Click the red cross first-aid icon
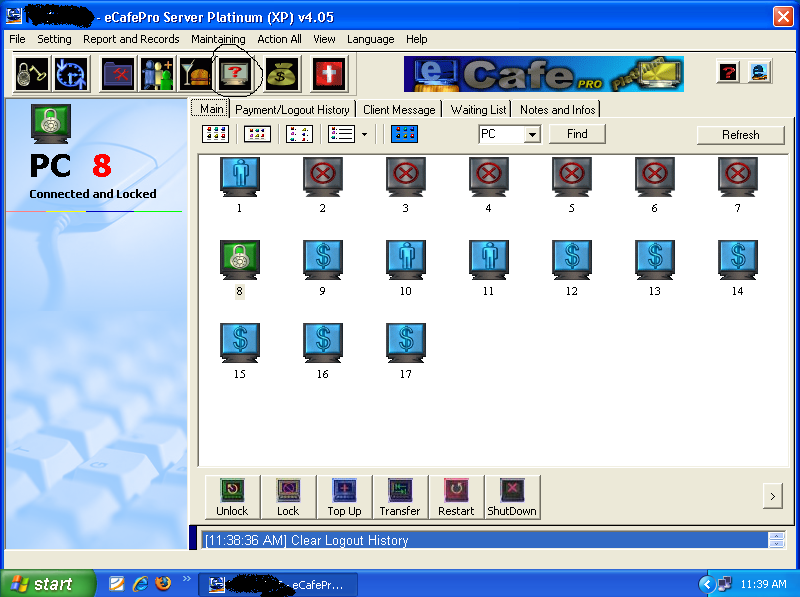Image resolution: width=800 pixels, height=597 pixels. tap(330, 74)
